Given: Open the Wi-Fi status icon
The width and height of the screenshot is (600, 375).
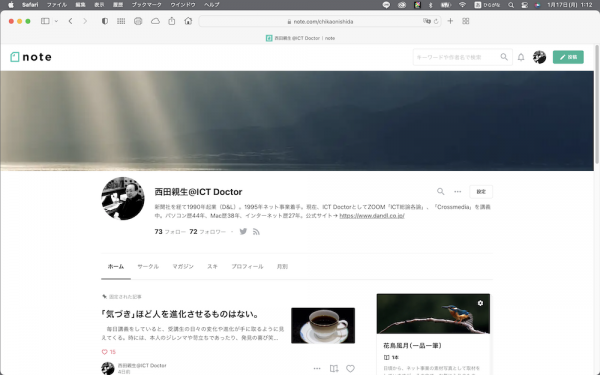Looking at the screenshot, I should (462, 5).
